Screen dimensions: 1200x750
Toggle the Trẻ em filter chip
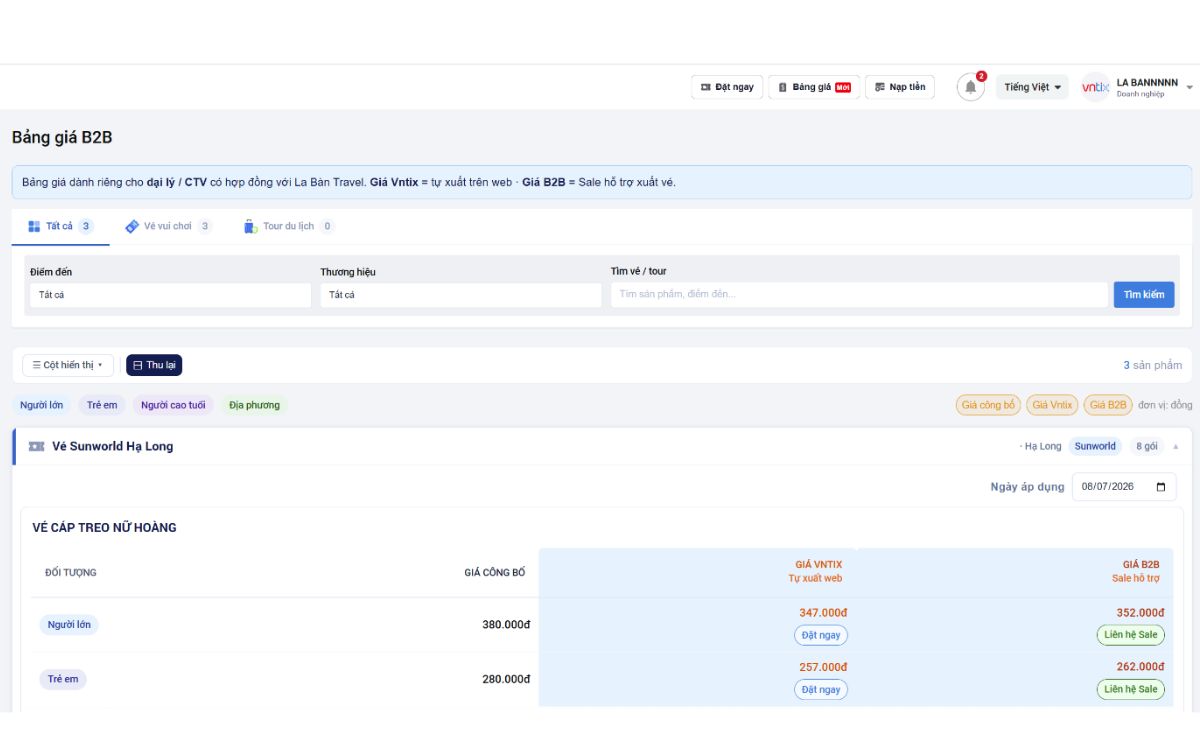pos(102,405)
